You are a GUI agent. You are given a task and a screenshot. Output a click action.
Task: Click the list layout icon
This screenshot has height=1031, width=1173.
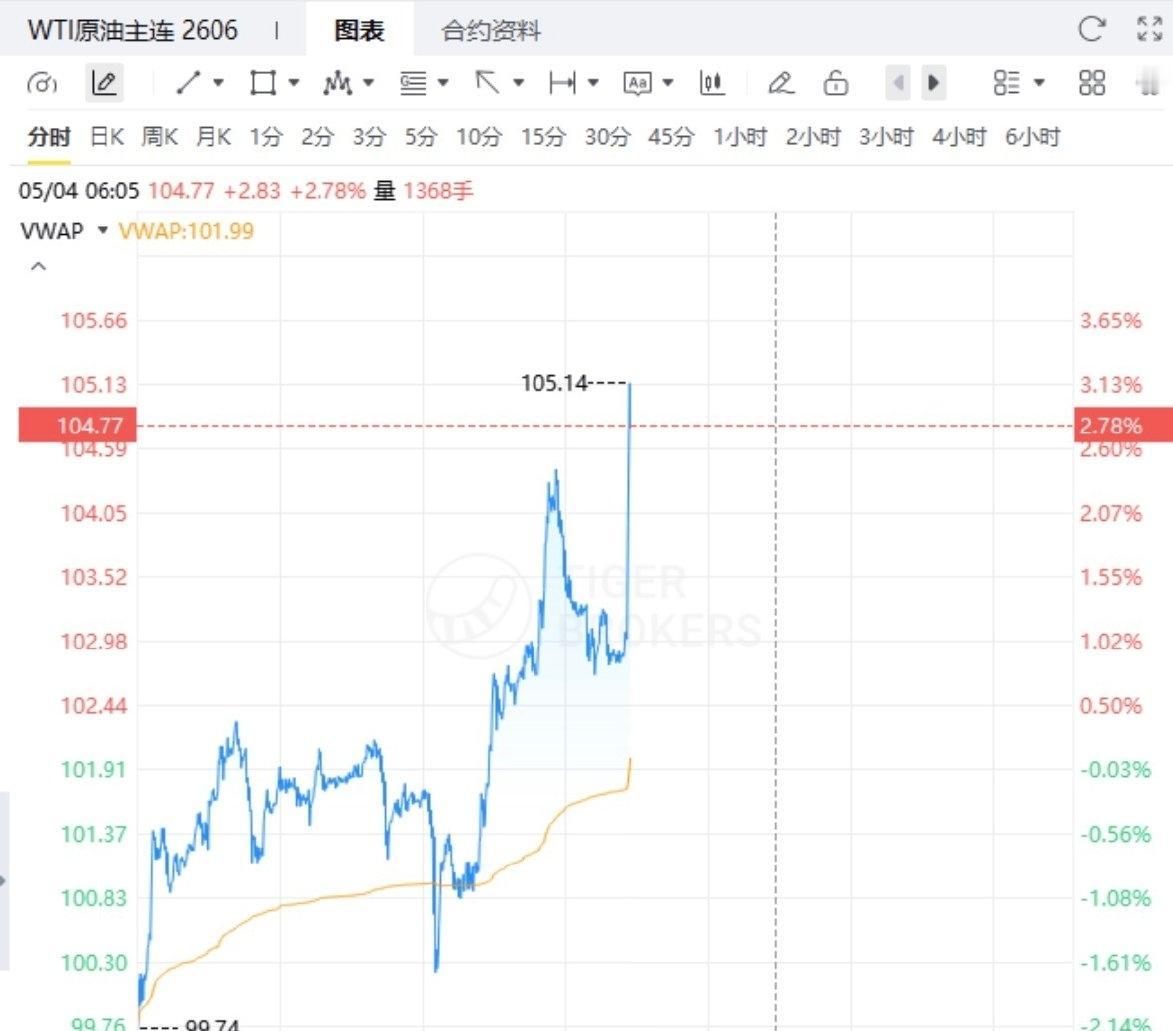1006,83
